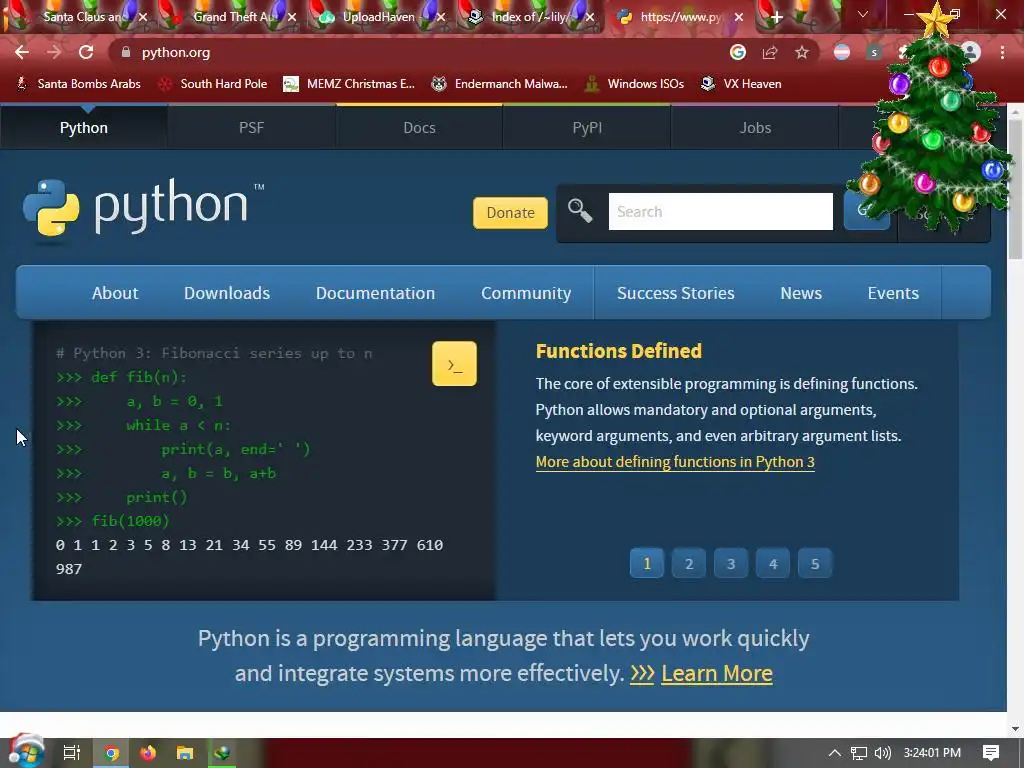Viewport: 1024px width, 768px height.
Task: Click the page vertical scrollbar thumb
Action: [1015, 188]
